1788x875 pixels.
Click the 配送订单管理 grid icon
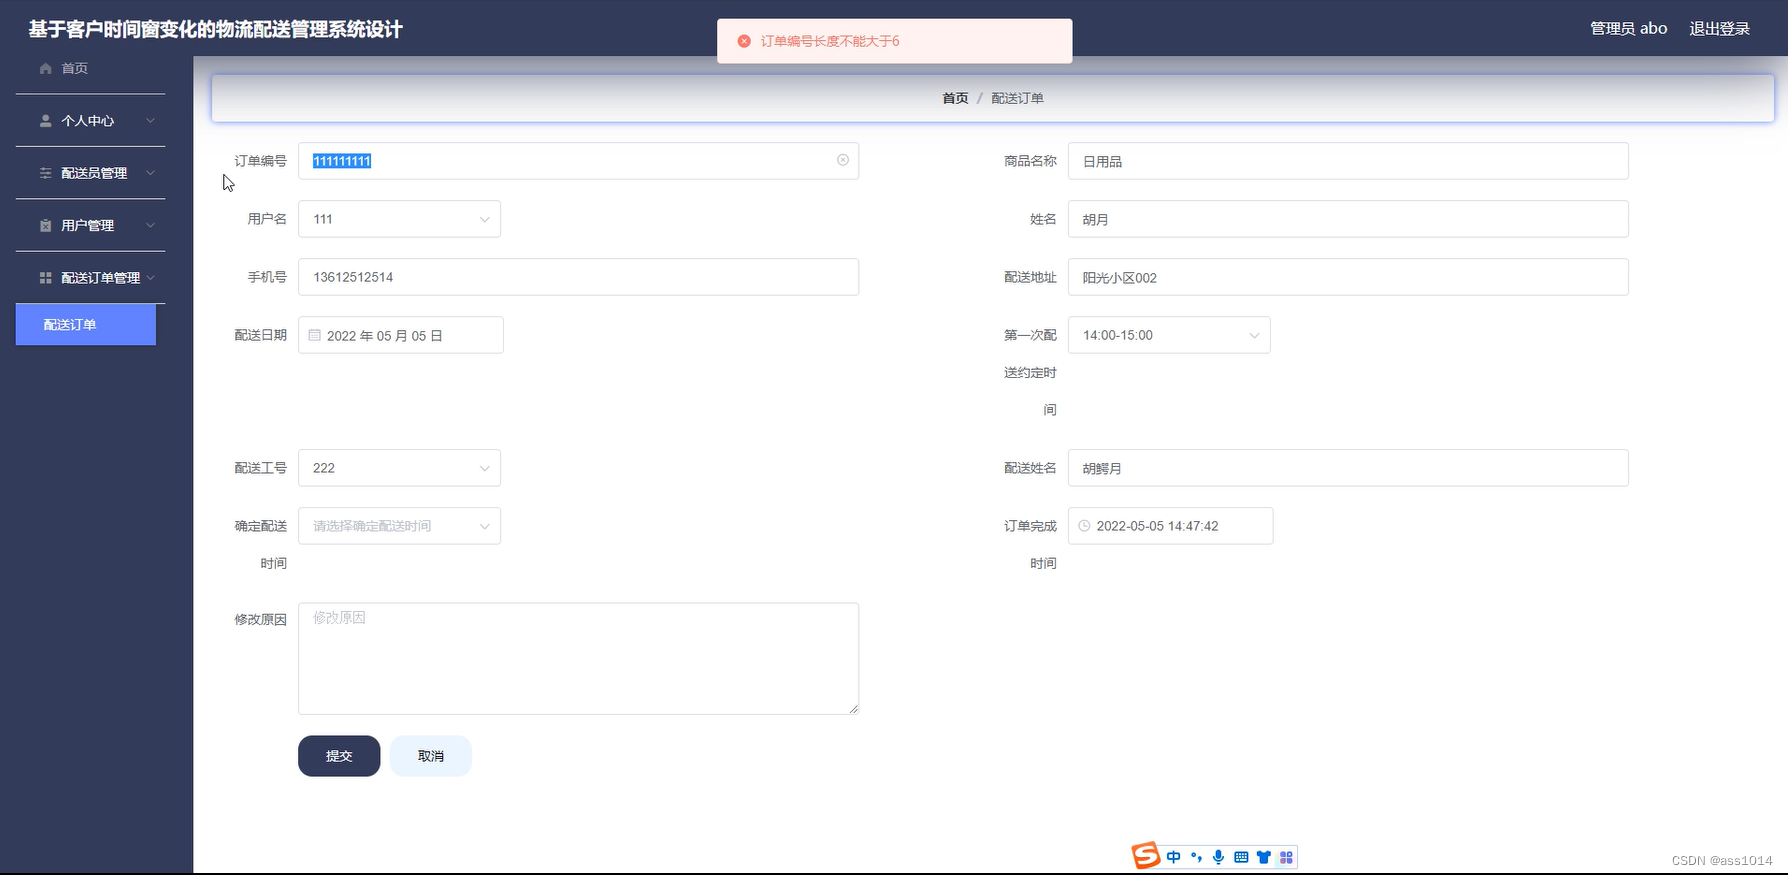[x=45, y=278]
